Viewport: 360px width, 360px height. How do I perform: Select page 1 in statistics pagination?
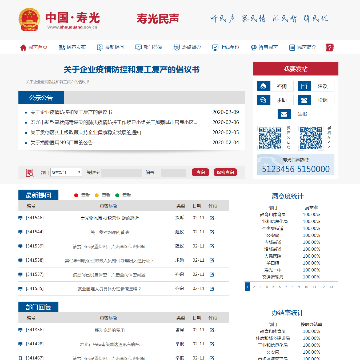tap(247, 286)
